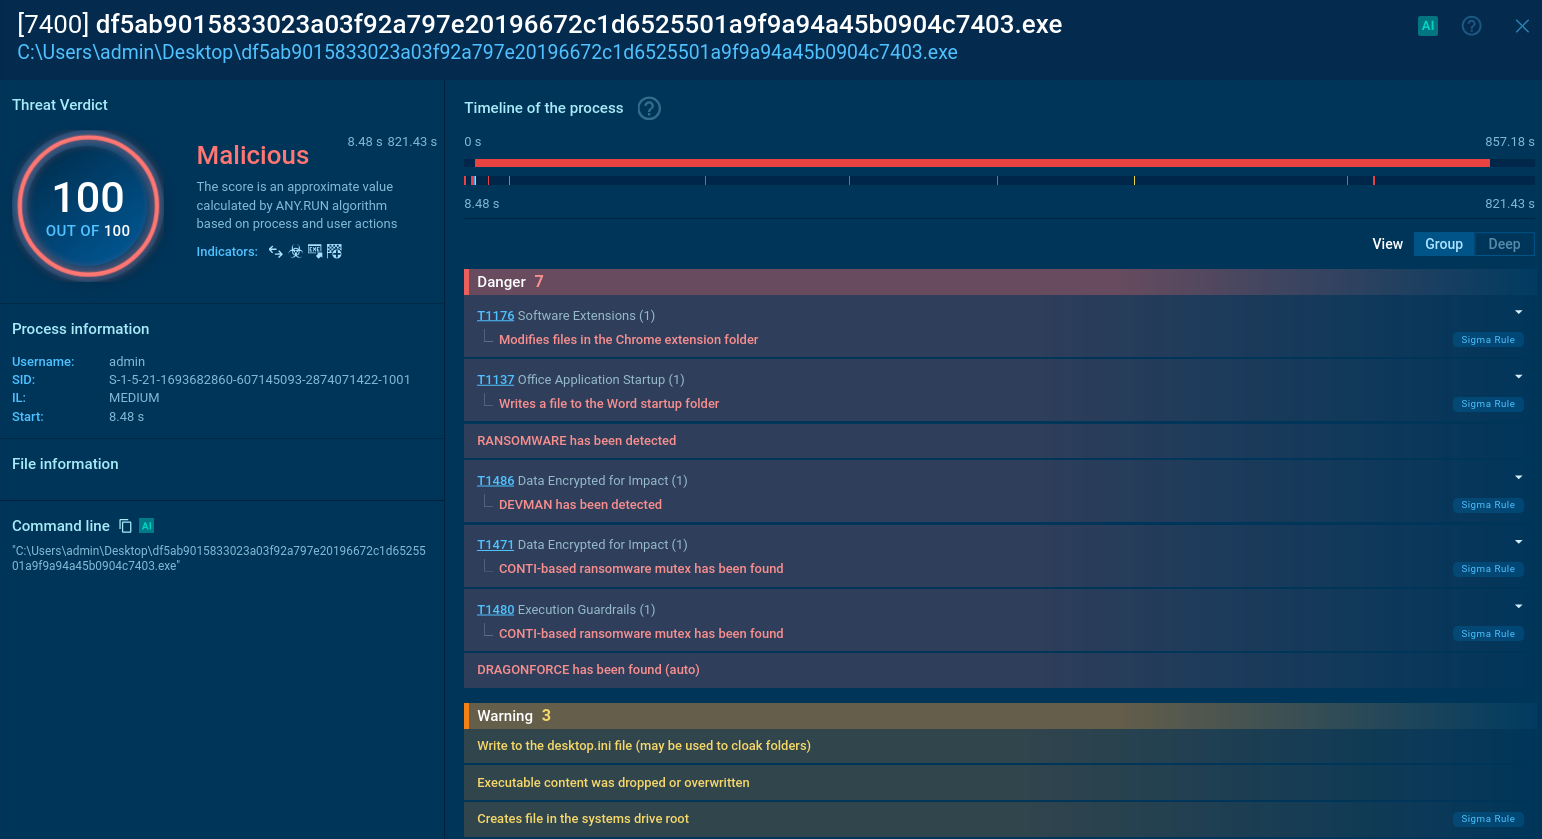
Task: Click the yellow marker on the timeline
Action: click(1134, 181)
